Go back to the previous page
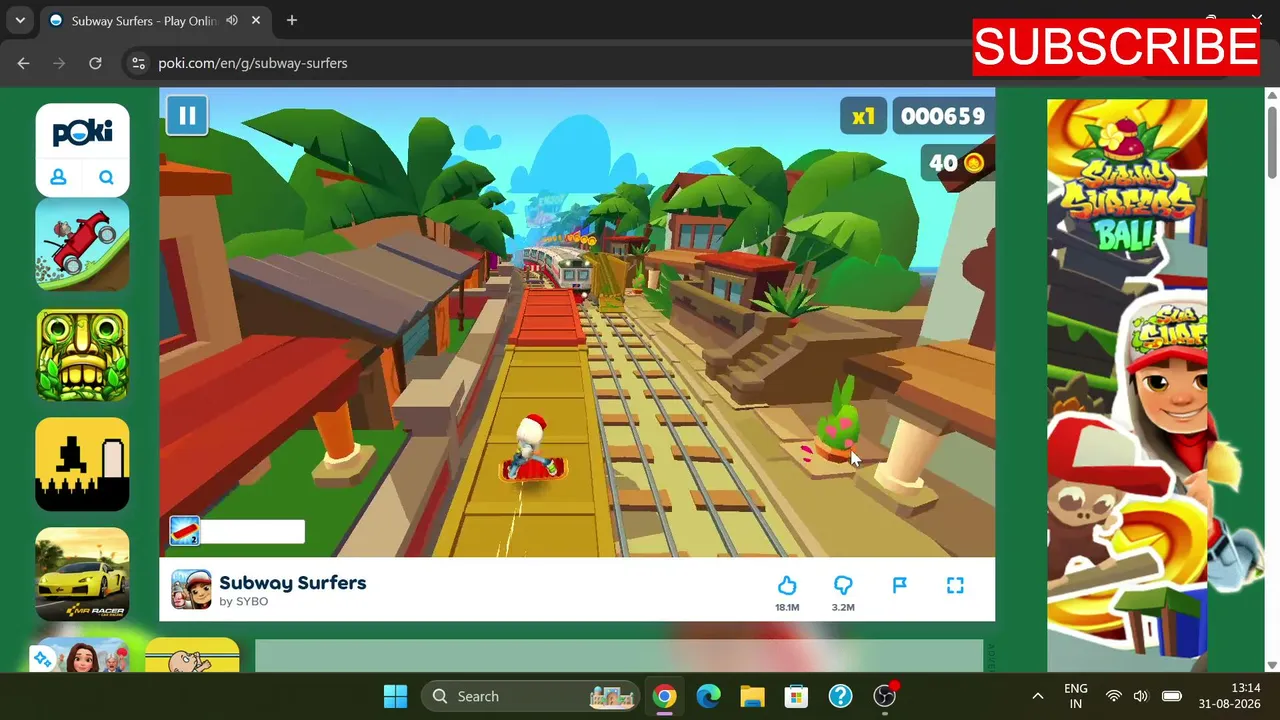 [x=24, y=63]
